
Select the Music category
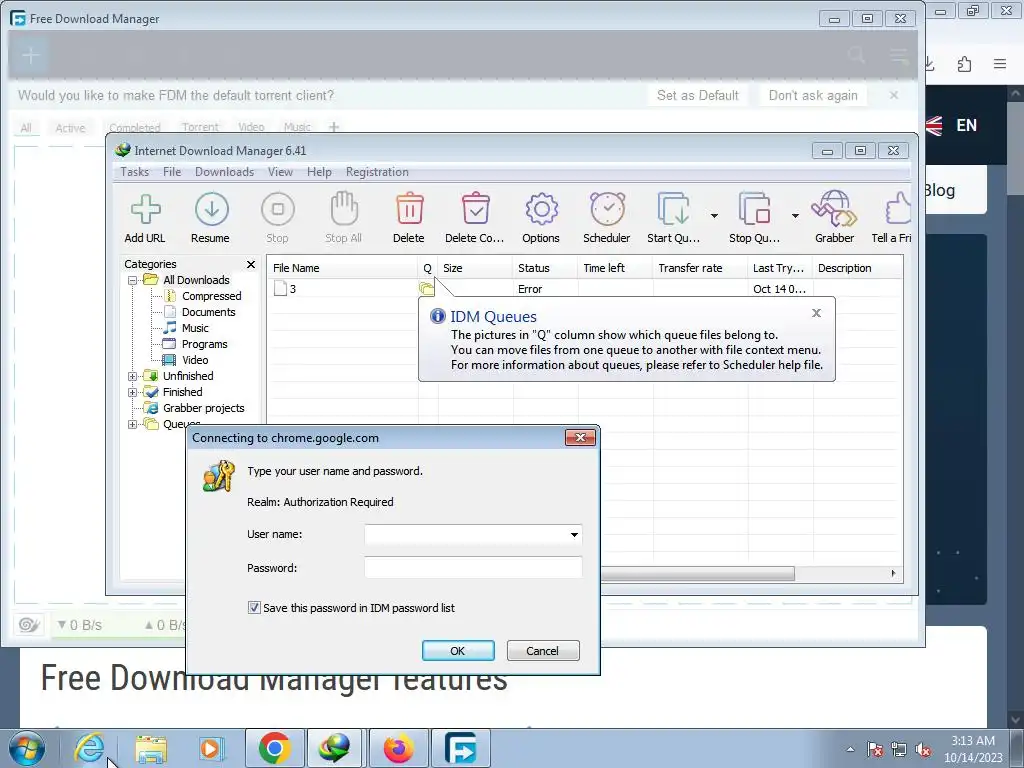pyautogui.click(x=195, y=328)
